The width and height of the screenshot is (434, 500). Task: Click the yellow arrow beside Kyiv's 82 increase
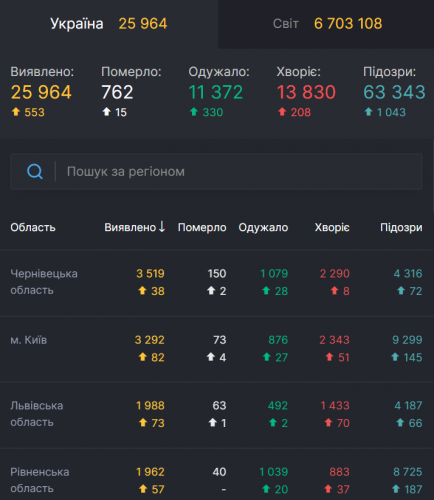click(x=143, y=357)
